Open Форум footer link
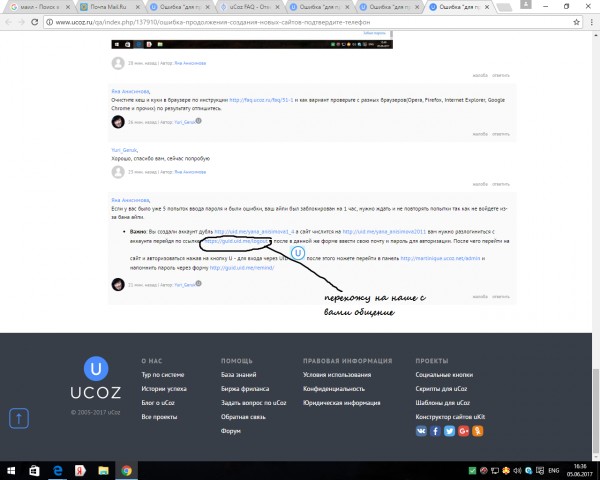600x480 pixels. (231, 431)
